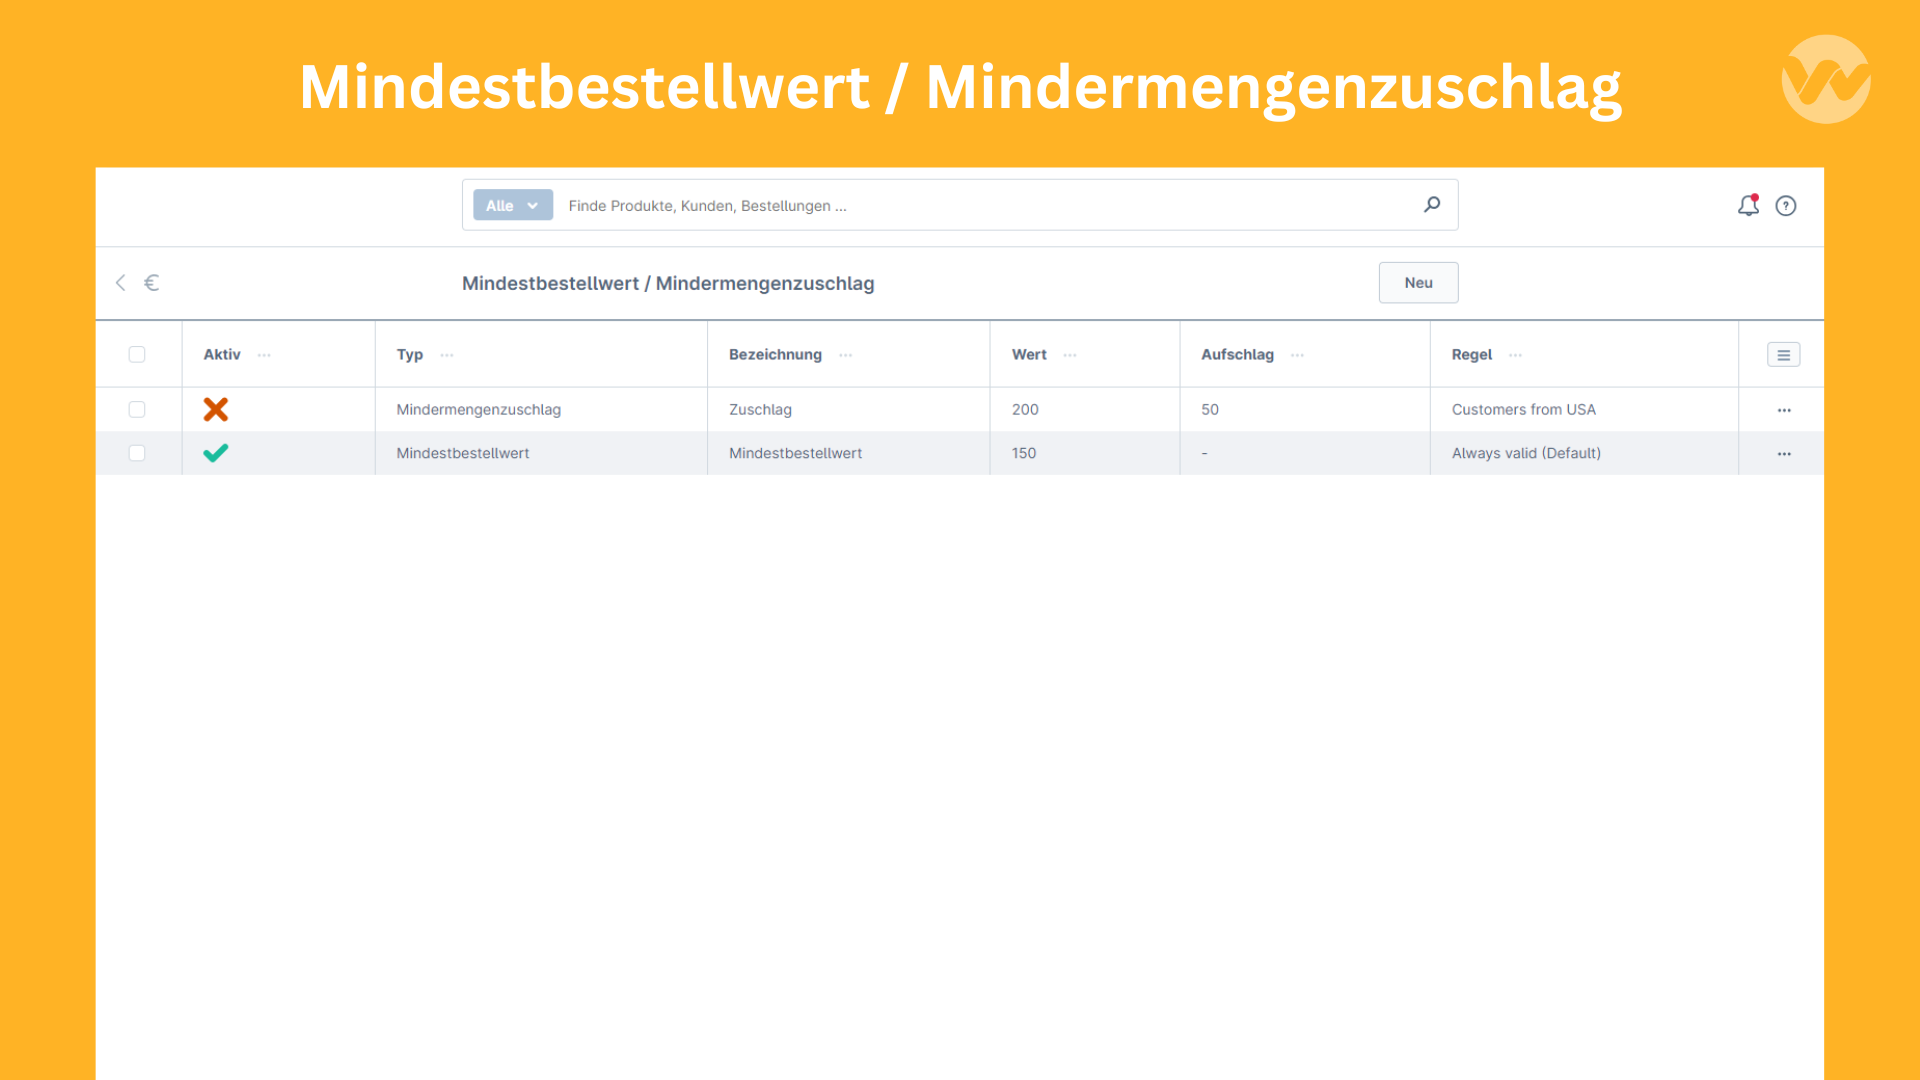Tick the checkbox for the Mindermengenzuschlag row
This screenshot has width=1920, height=1080.
tap(137, 409)
